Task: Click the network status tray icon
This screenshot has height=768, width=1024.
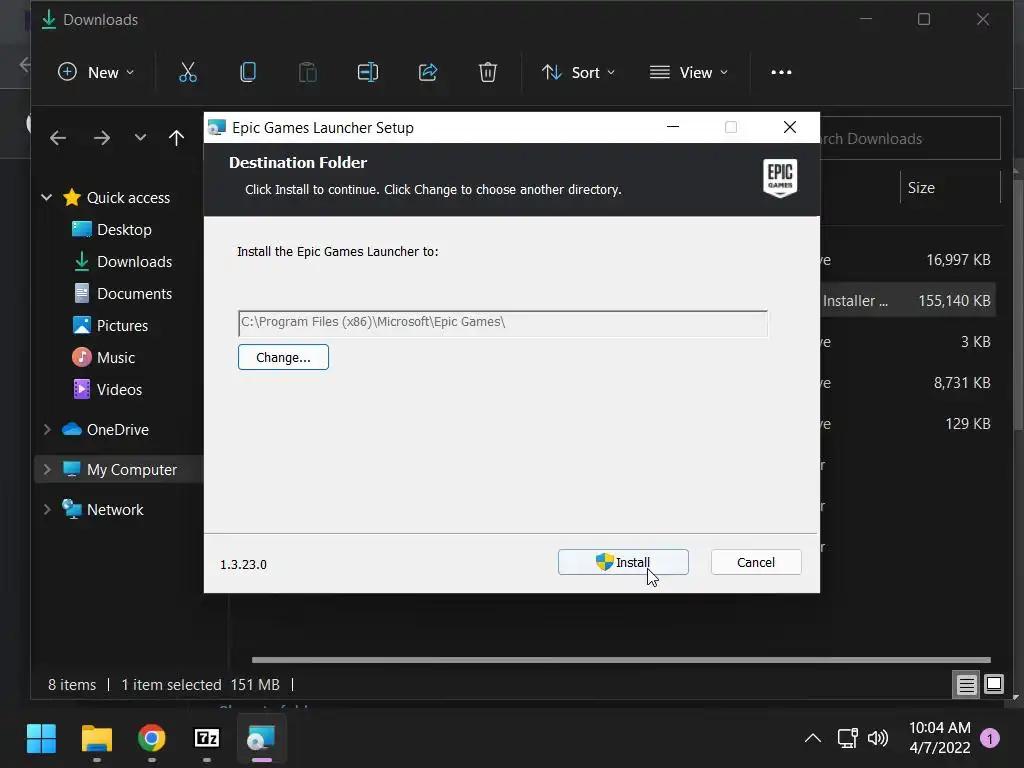Action: coord(847,739)
